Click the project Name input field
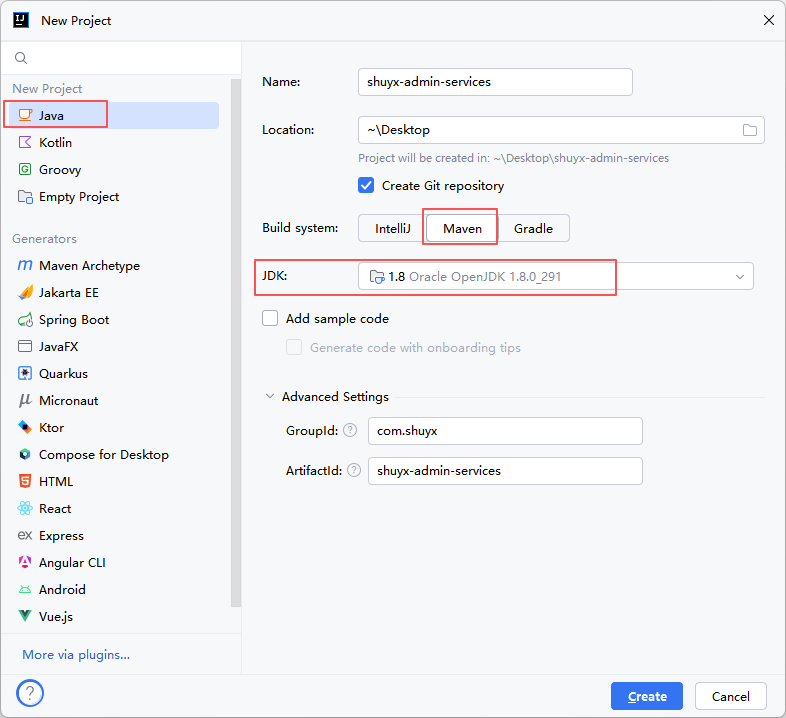 click(x=495, y=82)
